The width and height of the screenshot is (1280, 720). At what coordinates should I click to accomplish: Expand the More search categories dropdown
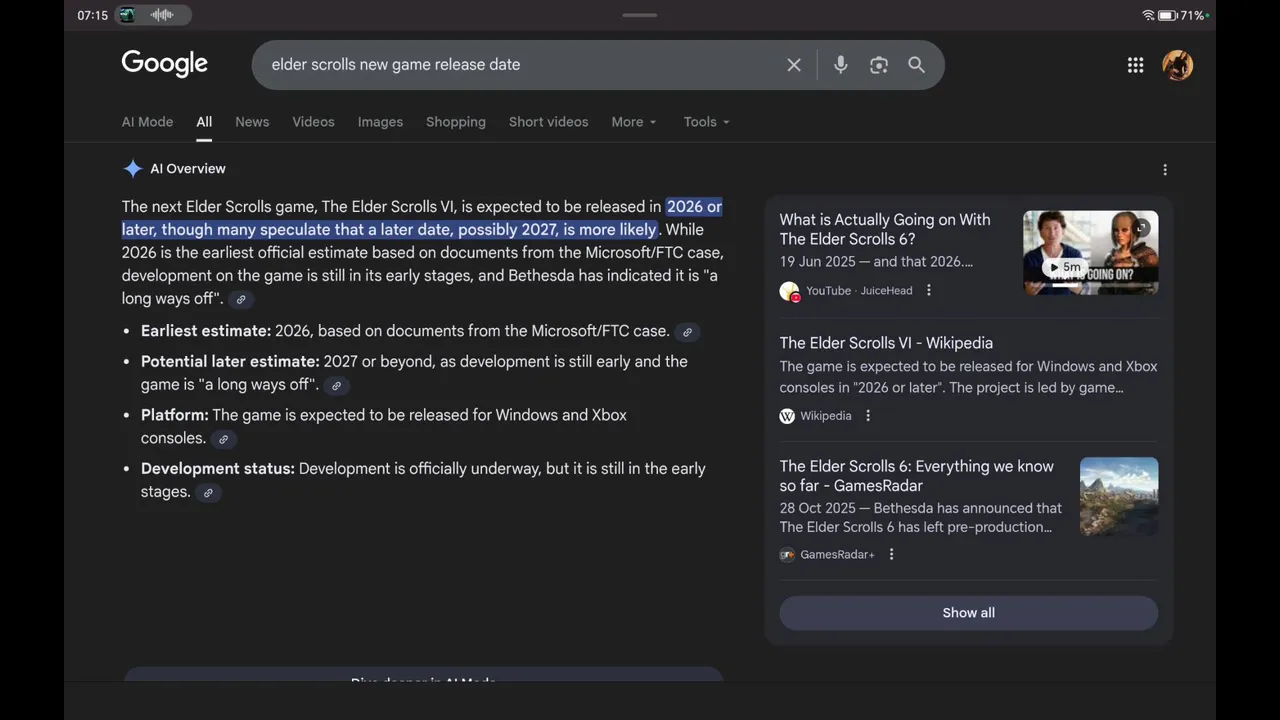pyautogui.click(x=634, y=122)
